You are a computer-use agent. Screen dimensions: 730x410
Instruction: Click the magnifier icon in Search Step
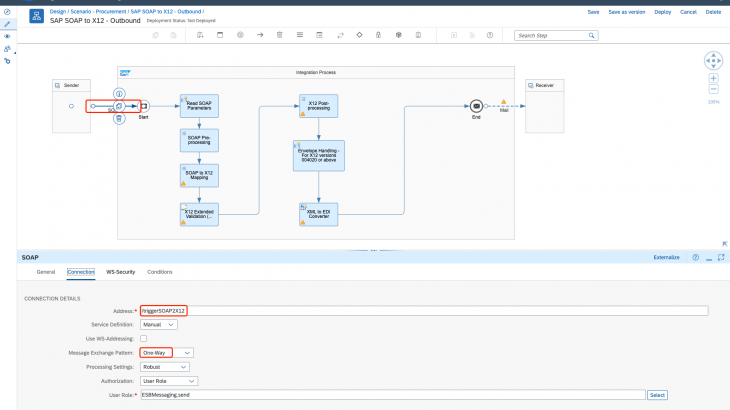(591, 35)
